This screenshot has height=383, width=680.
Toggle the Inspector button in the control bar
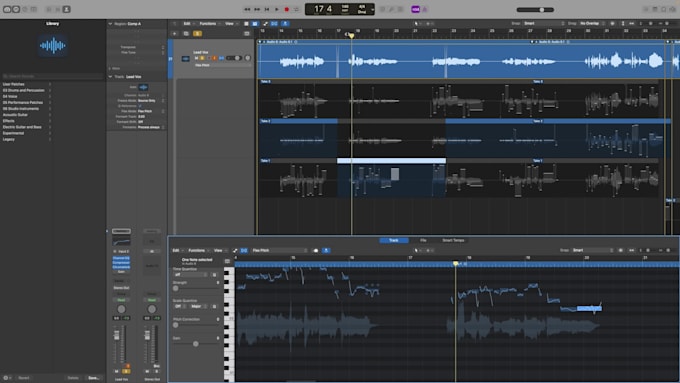(x=16, y=9)
